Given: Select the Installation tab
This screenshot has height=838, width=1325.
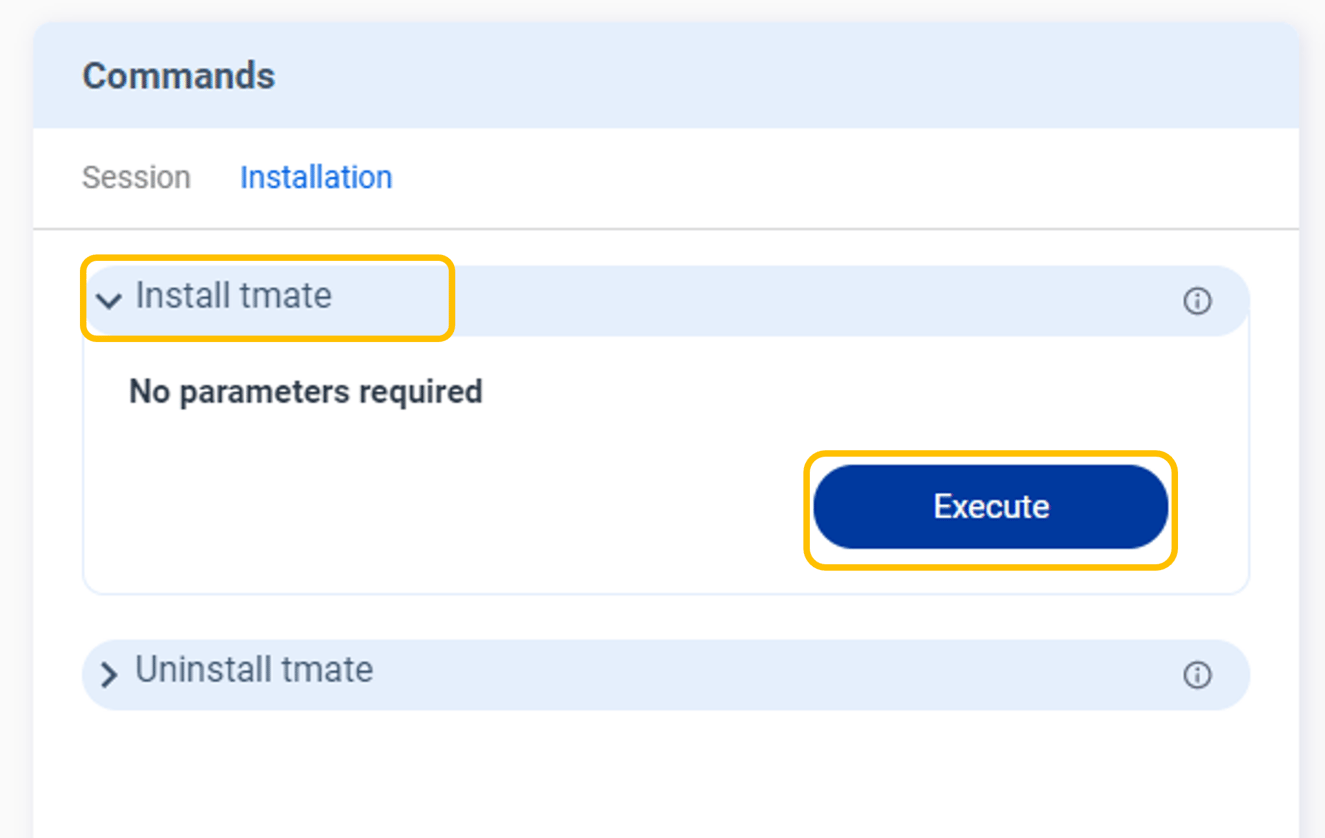Looking at the screenshot, I should coord(316,177).
